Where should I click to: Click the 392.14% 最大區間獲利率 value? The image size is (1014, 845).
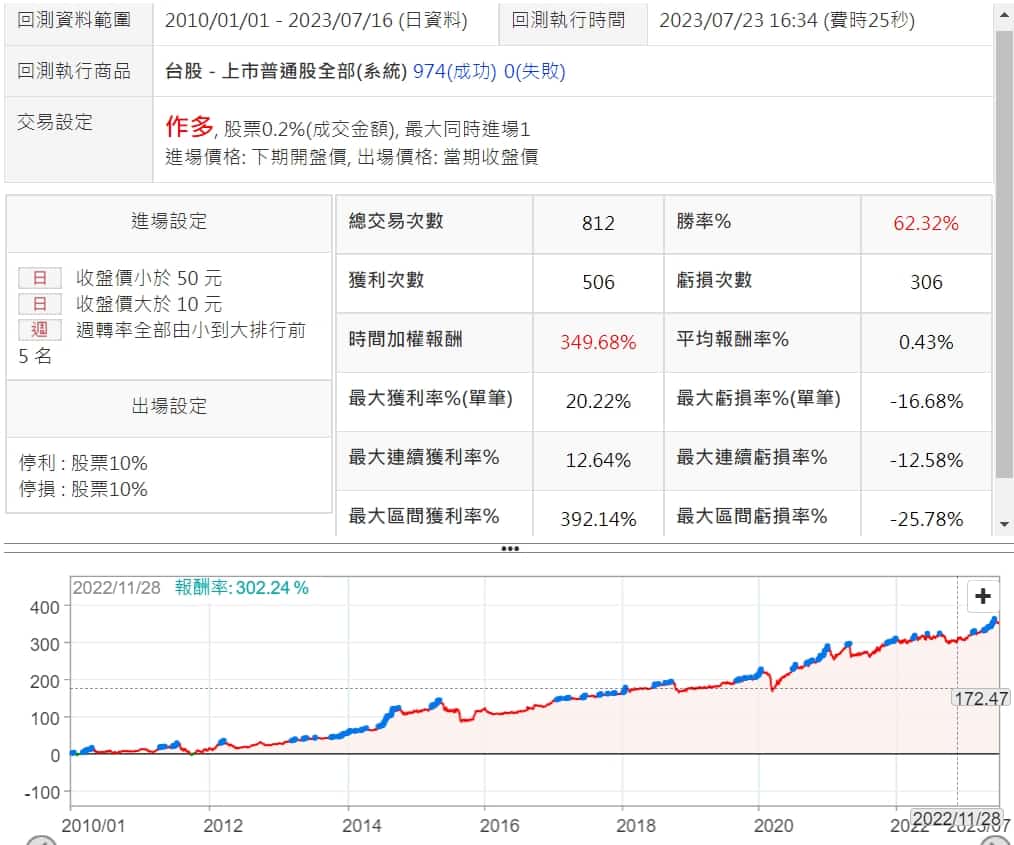click(x=598, y=519)
